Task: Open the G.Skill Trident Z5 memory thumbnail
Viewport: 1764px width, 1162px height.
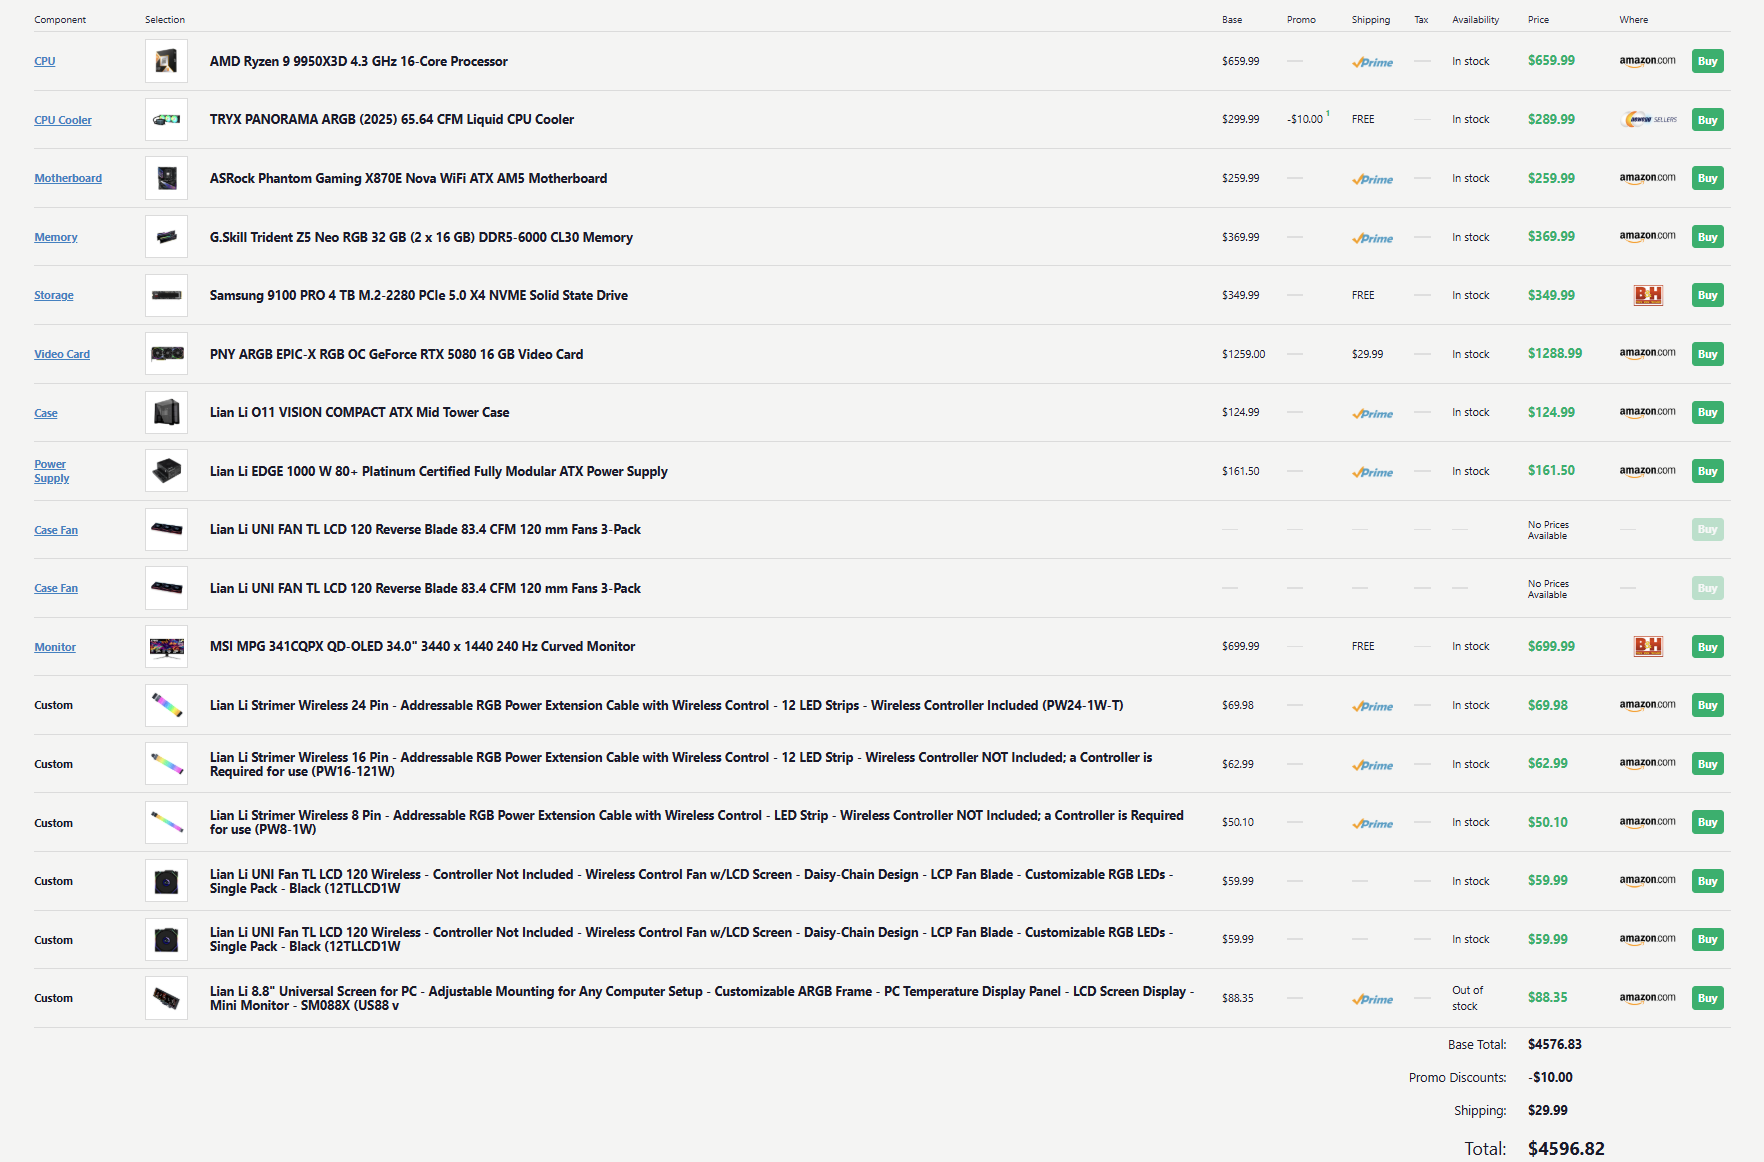Action: [166, 237]
